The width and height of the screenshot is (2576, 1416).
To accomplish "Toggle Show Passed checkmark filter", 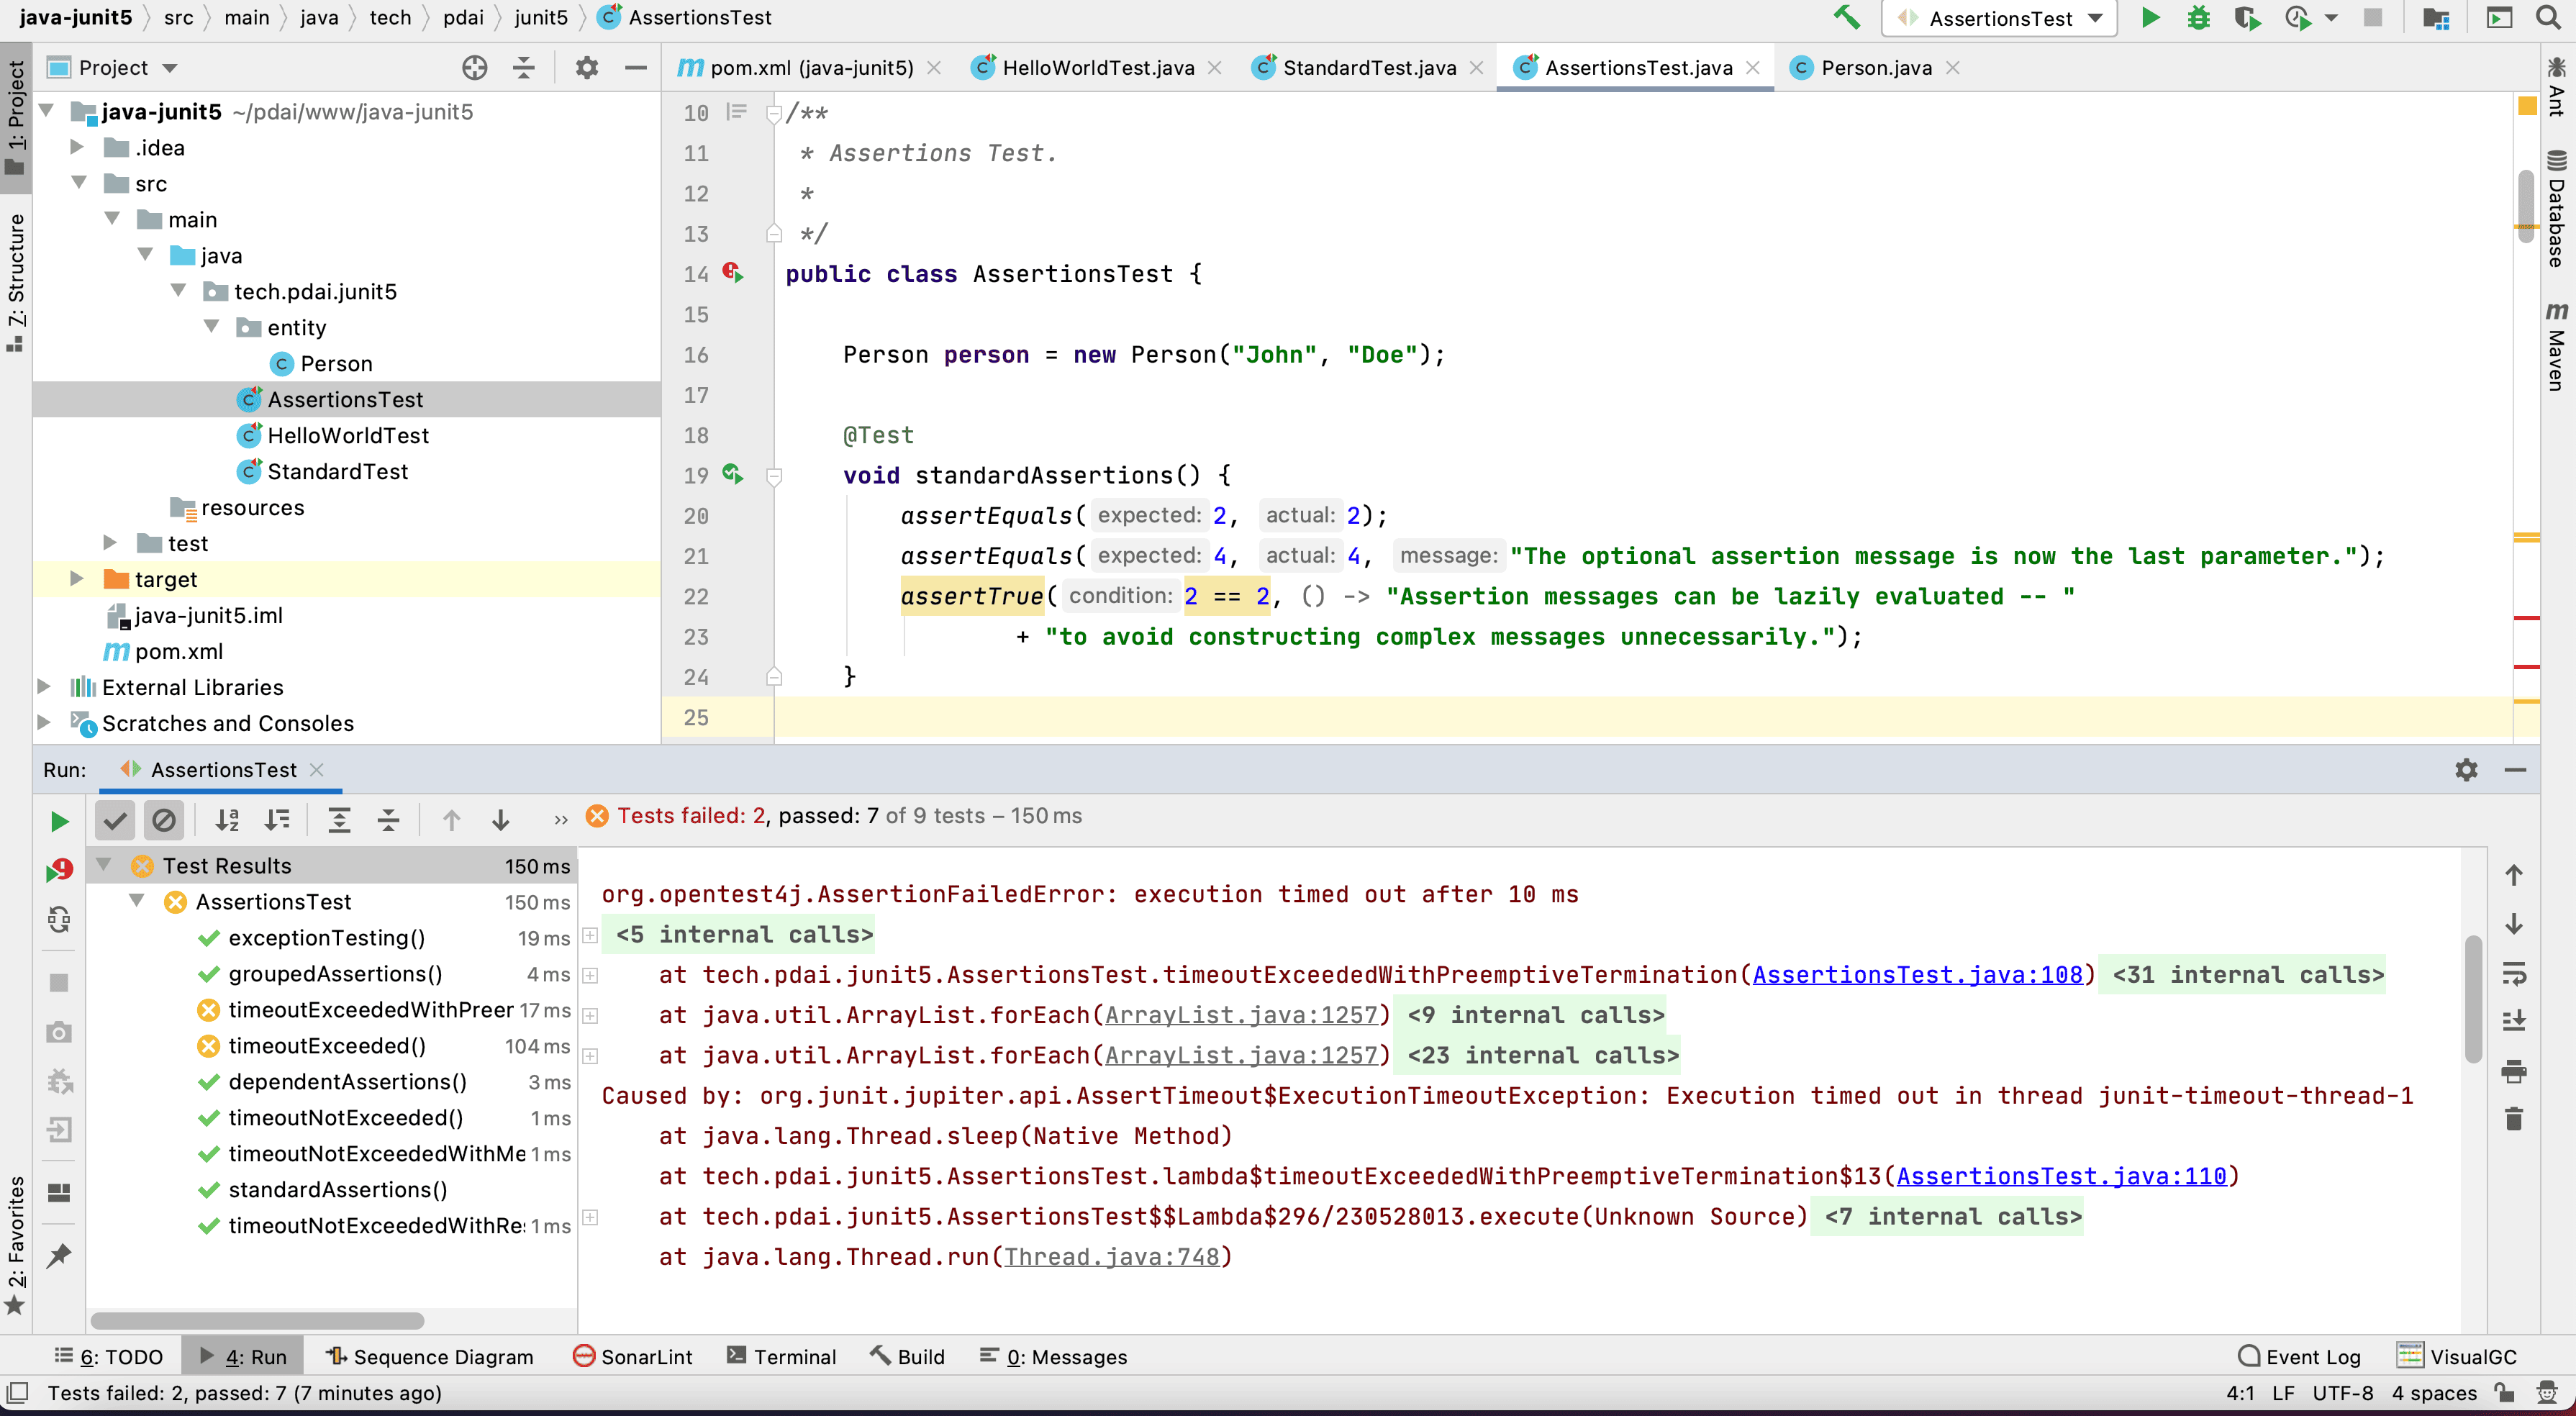I will click(115, 821).
